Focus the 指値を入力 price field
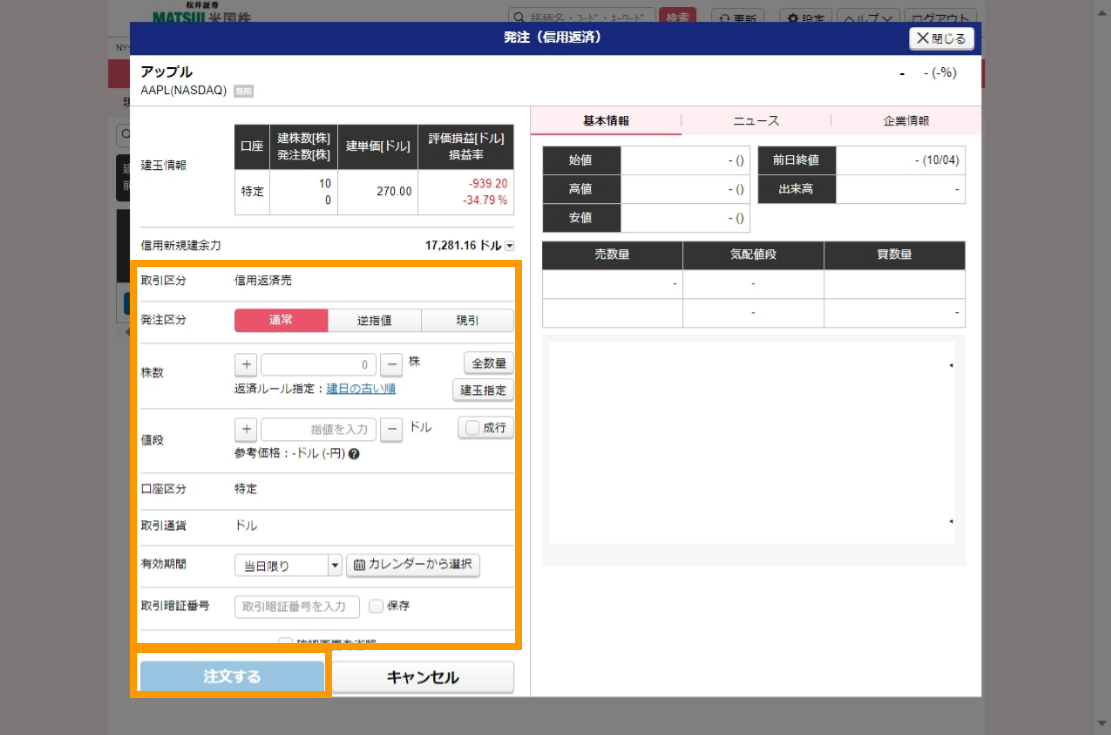This screenshot has height=735, width=1111. [318, 429]
